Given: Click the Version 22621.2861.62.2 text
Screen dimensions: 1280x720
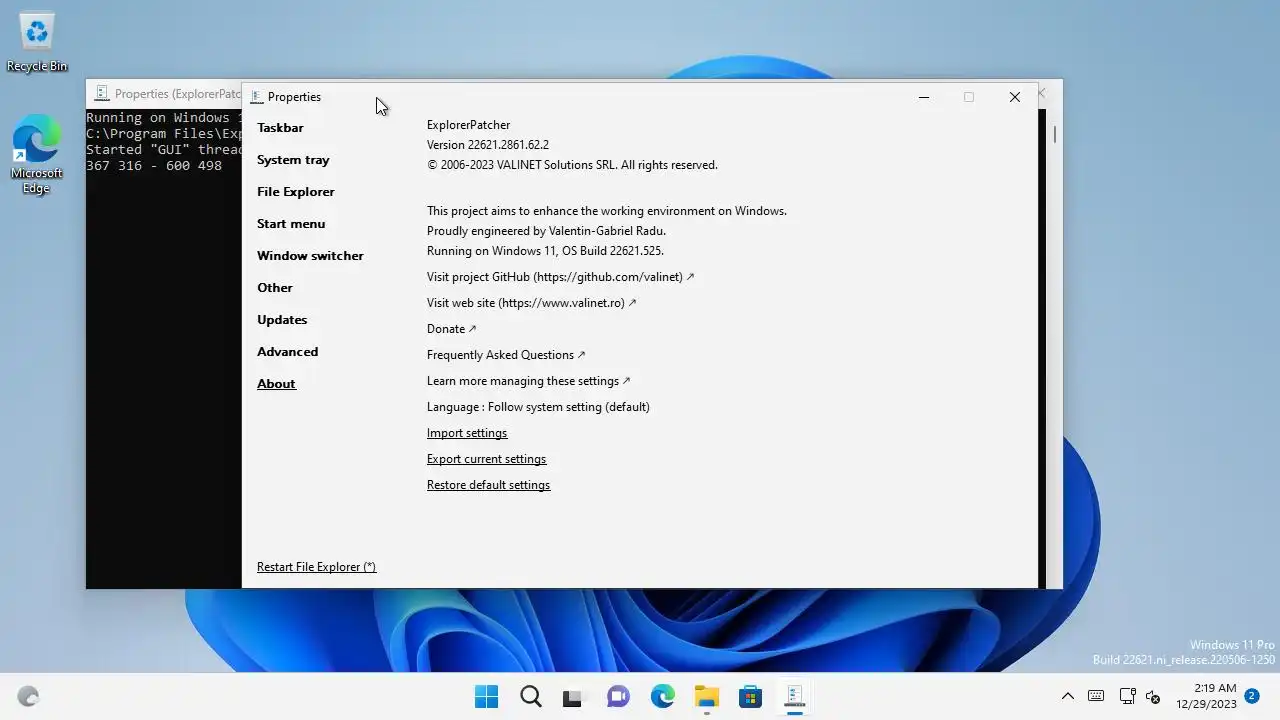Looking at the screenshot, I should 488,145.
